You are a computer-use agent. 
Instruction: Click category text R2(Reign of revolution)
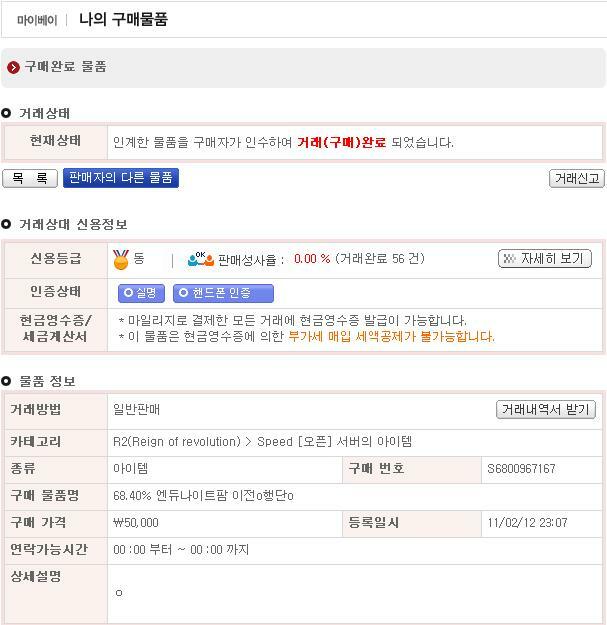177,442
